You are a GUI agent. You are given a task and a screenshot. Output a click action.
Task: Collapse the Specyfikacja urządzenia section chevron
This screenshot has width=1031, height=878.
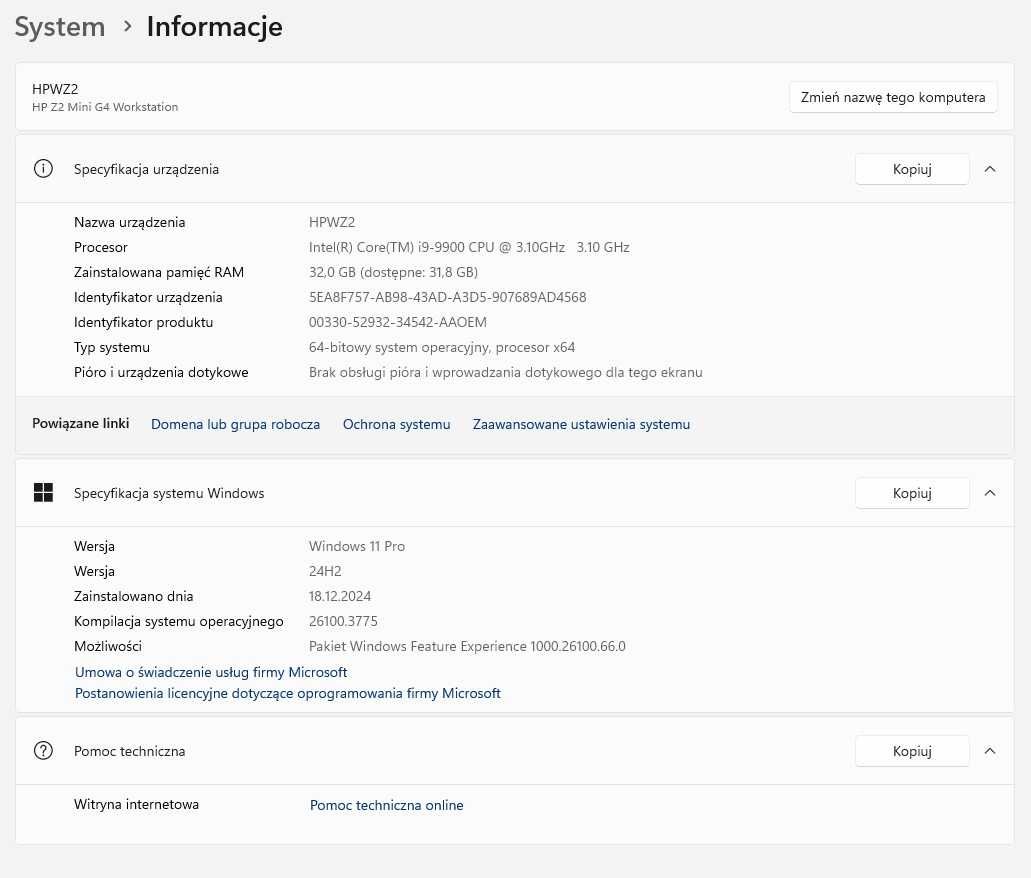pyautogui.click(x=990, y=169)
